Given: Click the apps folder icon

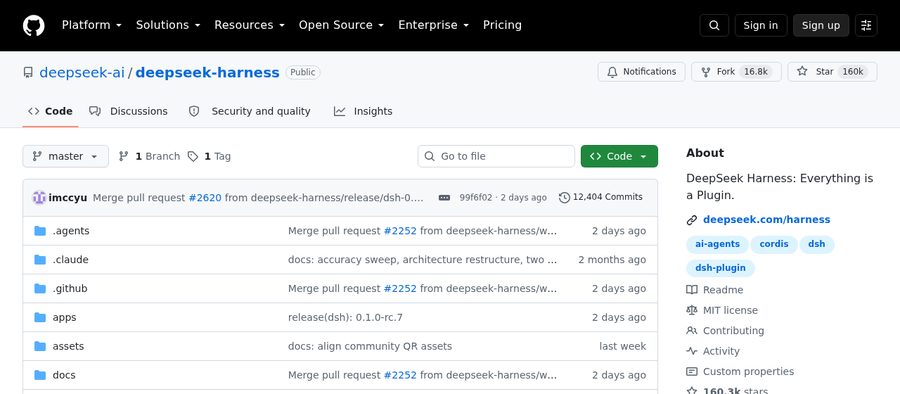Looking at the screenshot, I should pos(40,317).
